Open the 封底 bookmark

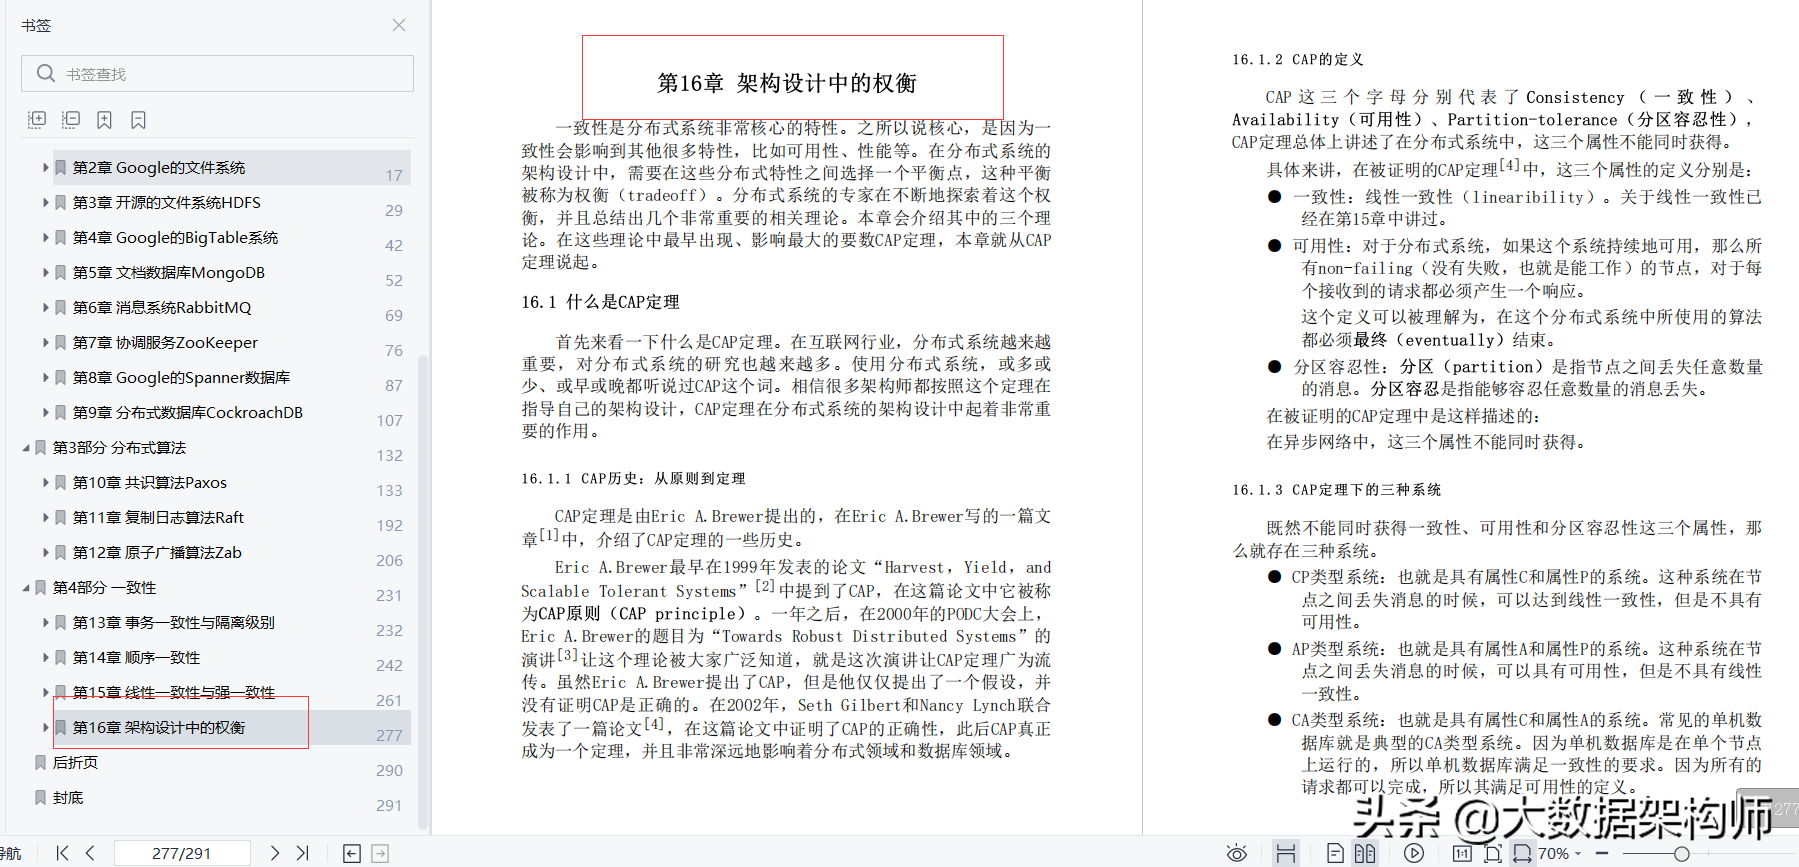pyautogui.click(x=68, y=797)
